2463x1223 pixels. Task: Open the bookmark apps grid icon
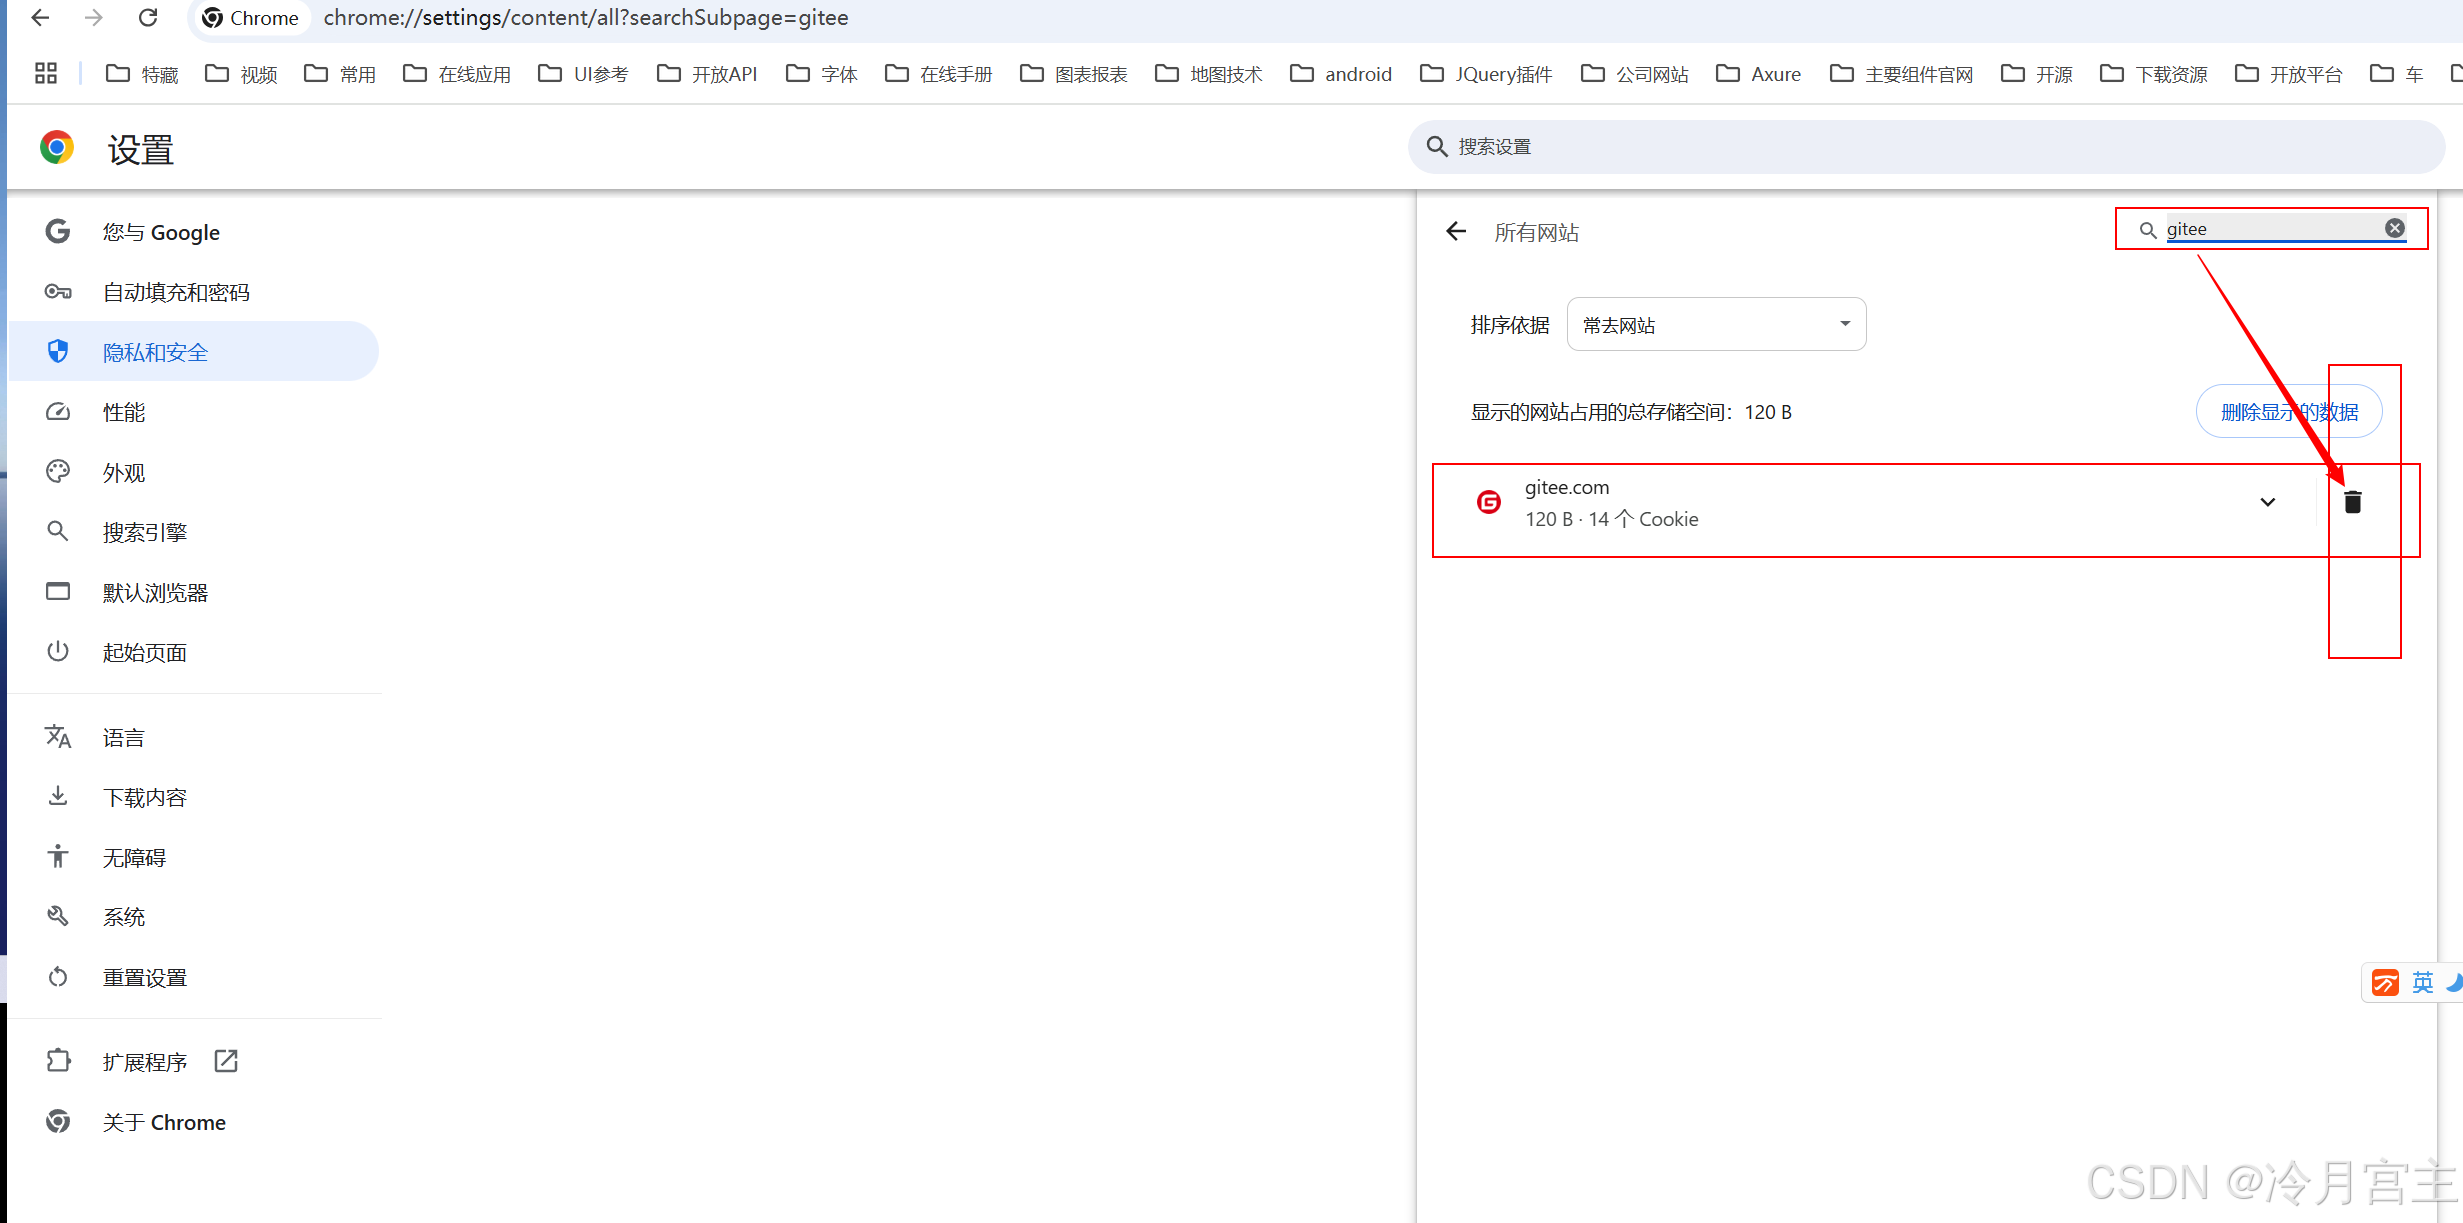click(46, 73)
